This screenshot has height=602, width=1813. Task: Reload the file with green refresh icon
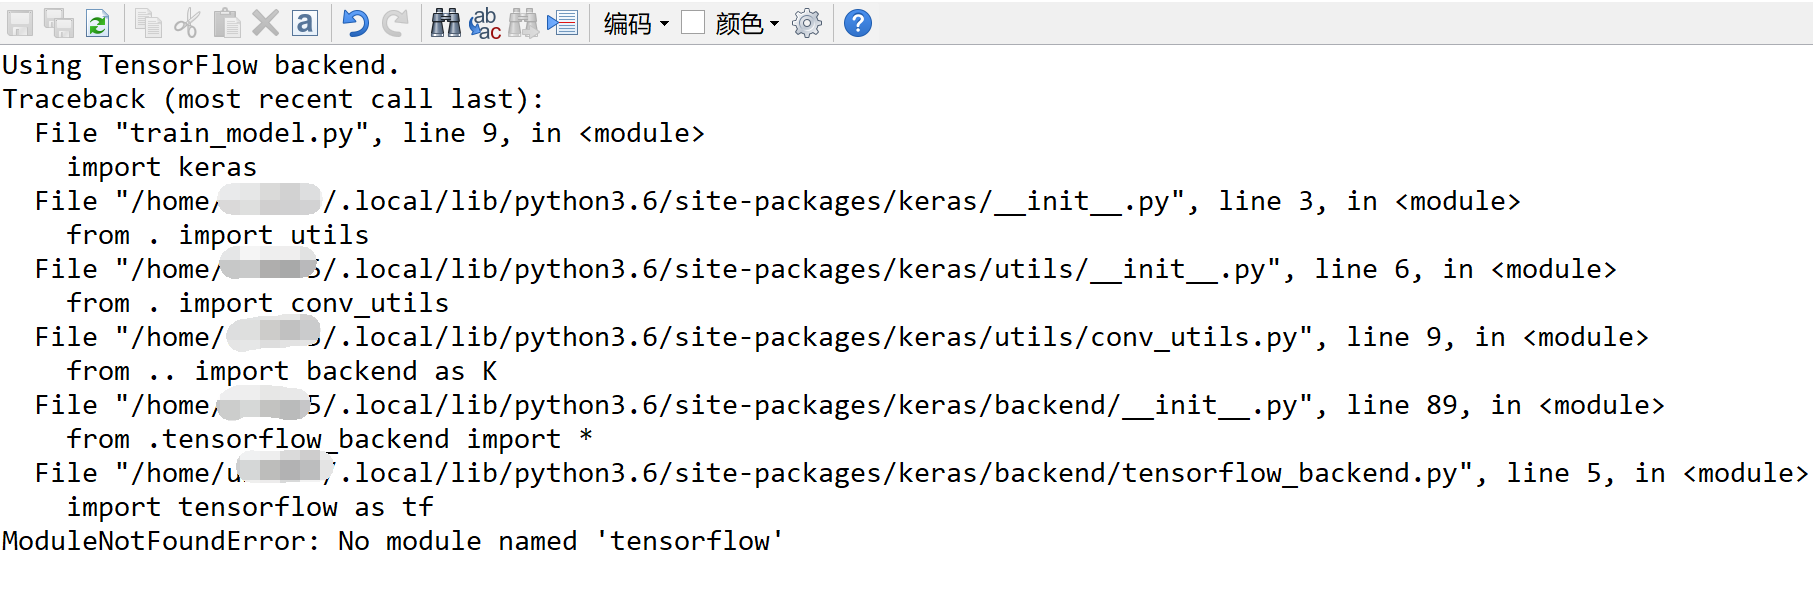pos(98,22)
